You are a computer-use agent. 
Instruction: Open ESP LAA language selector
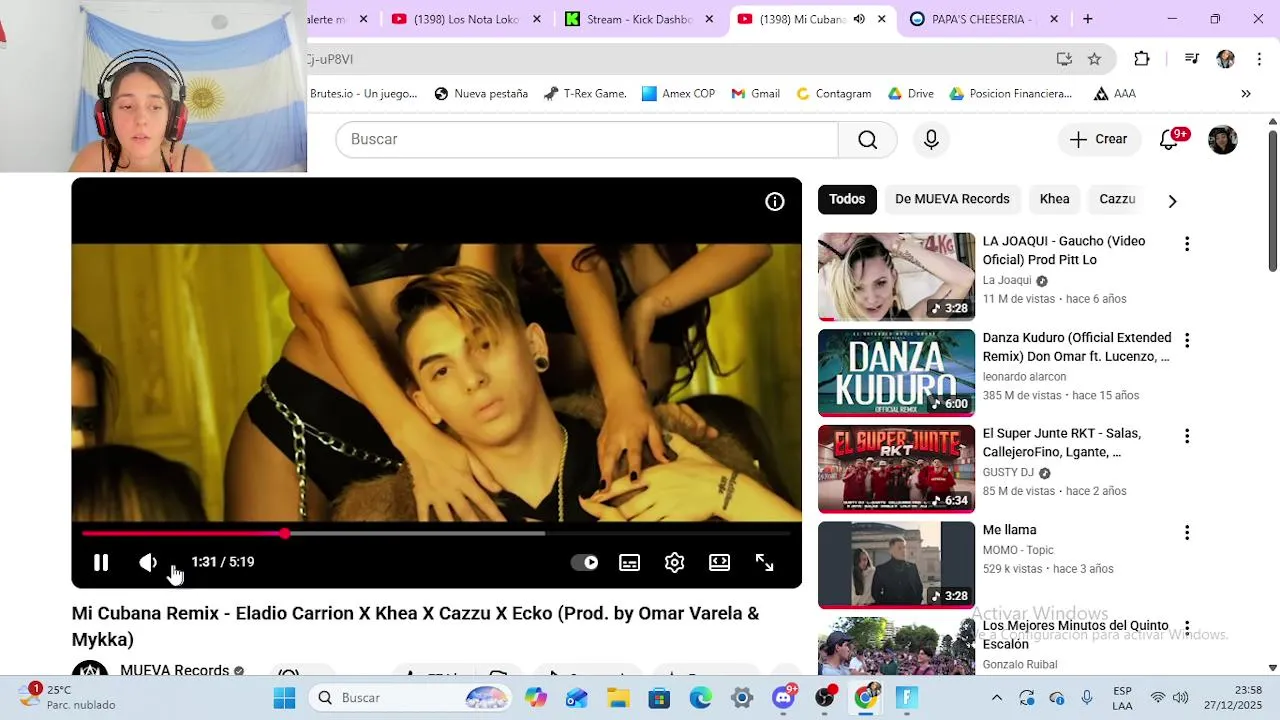1122,697
